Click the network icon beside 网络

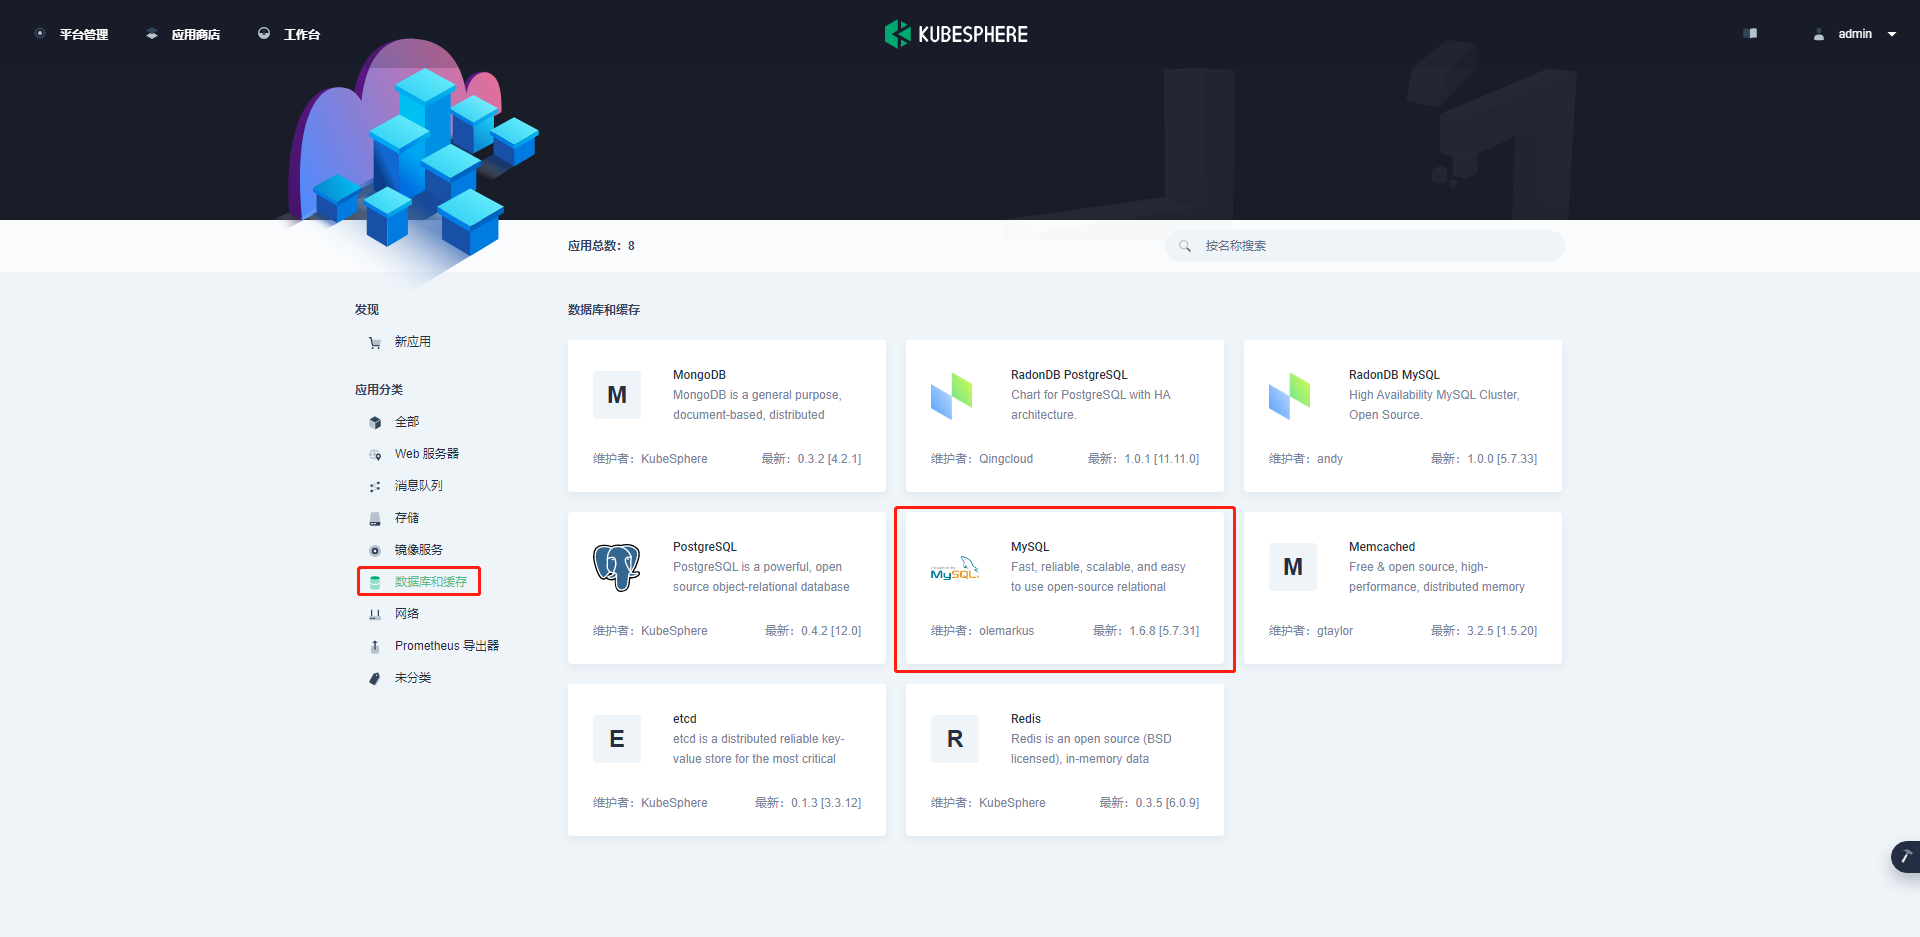(375, 614)
